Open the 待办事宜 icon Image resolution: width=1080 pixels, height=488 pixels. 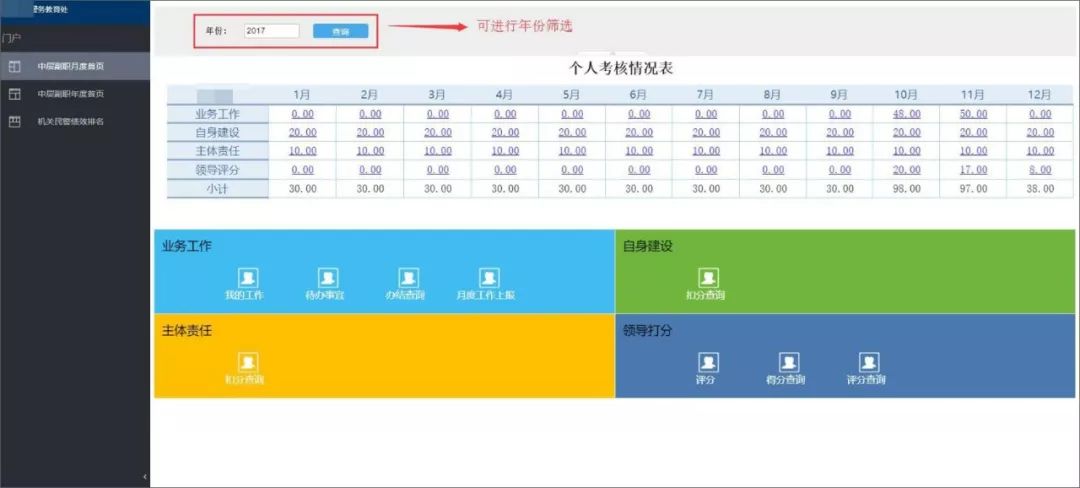pos(327,279)
